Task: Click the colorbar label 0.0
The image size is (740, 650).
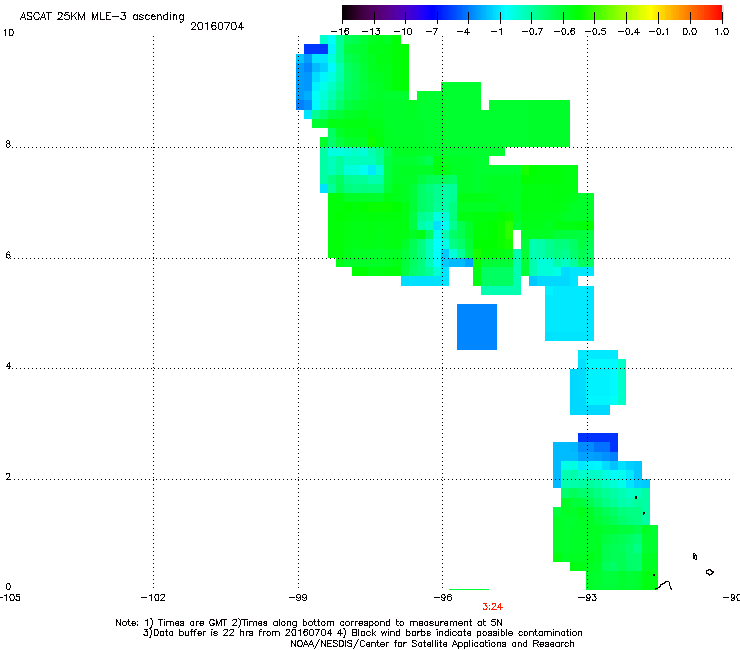Action: click(690, 32)
